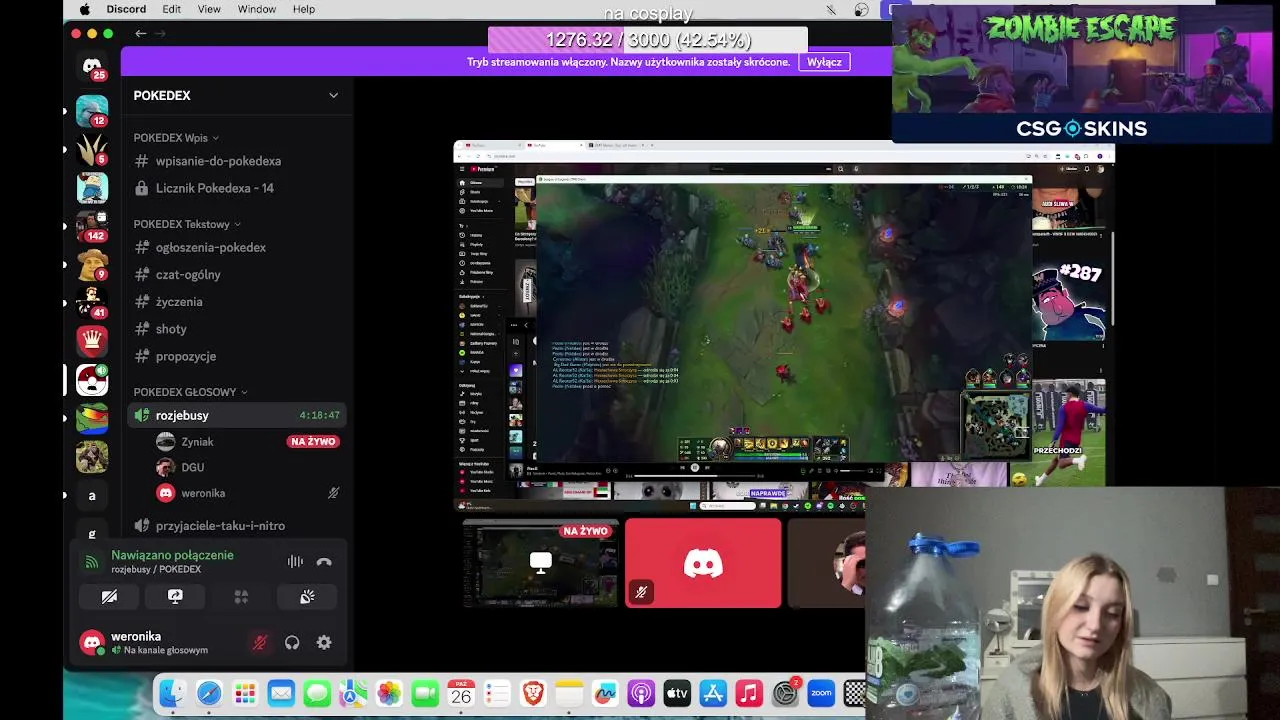Share your screen in voice panel
1280x720 pixels.
175,596
